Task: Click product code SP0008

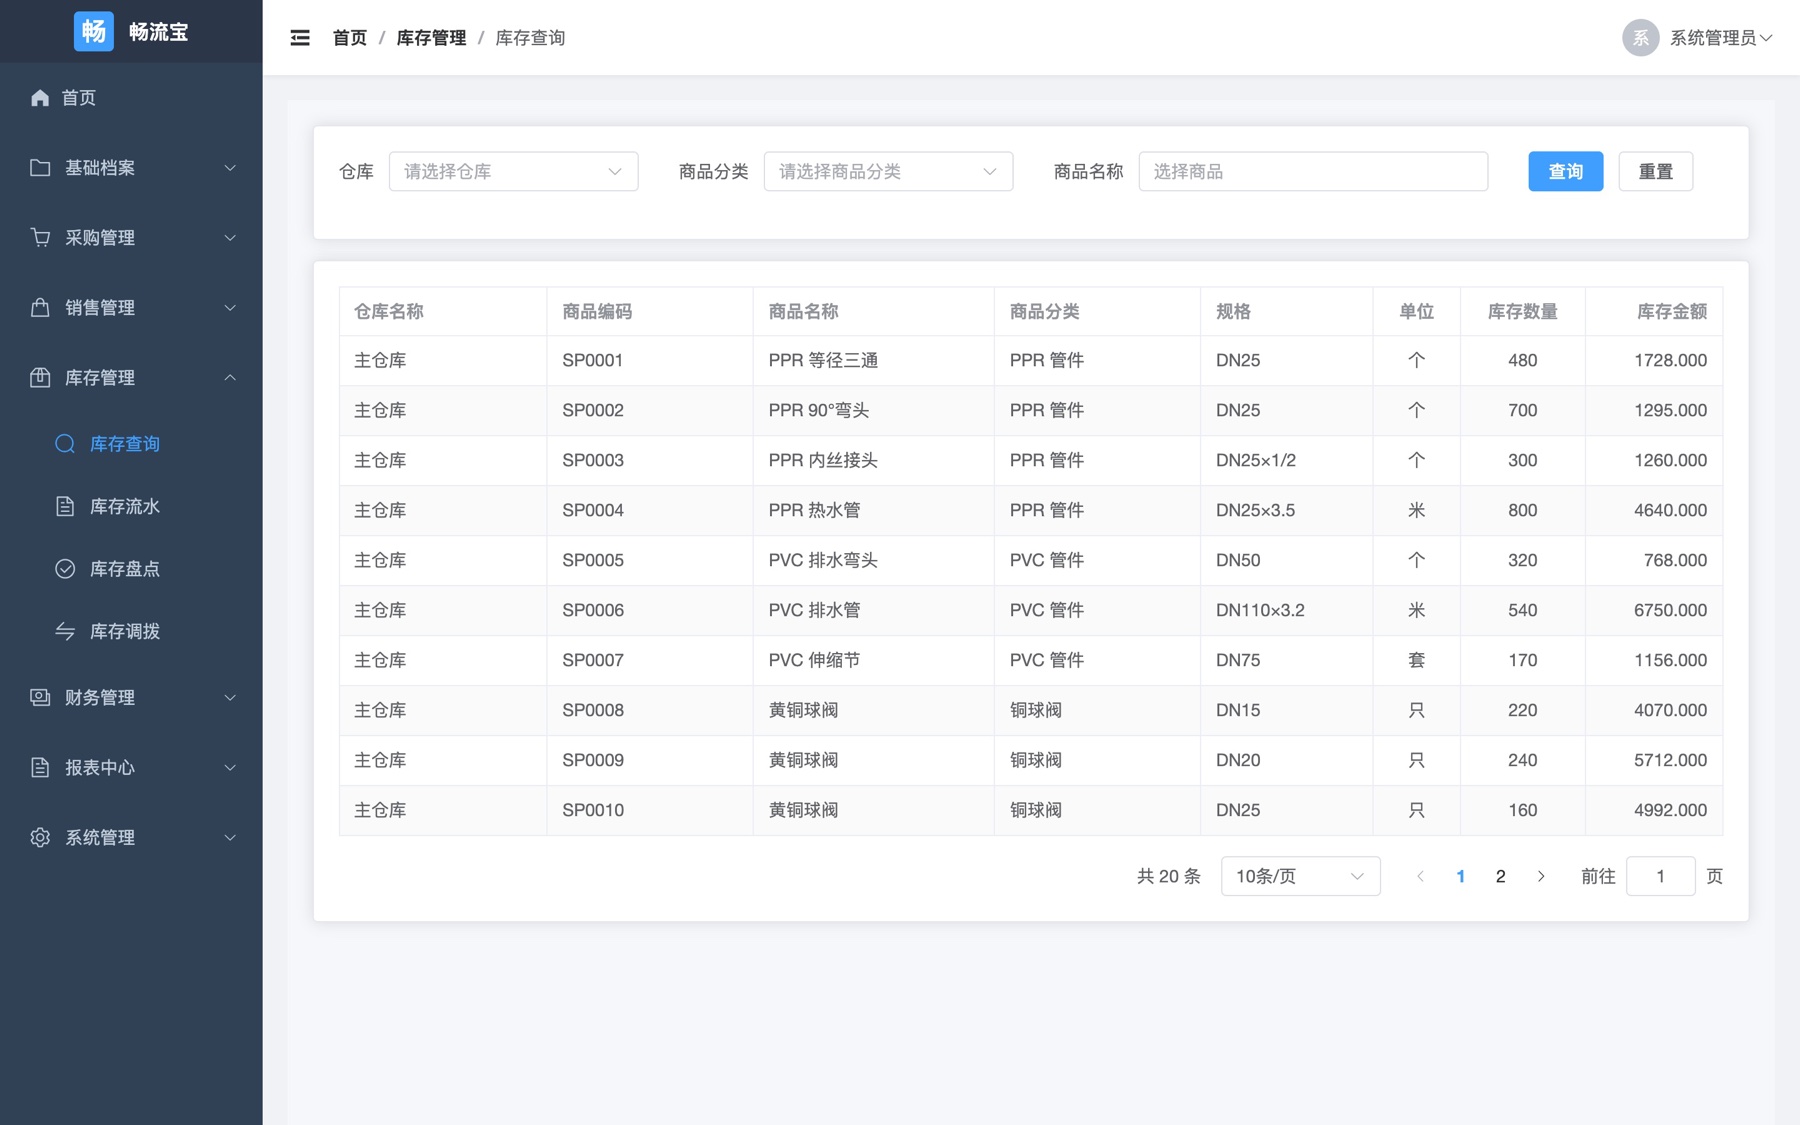Action: [593, 711]
